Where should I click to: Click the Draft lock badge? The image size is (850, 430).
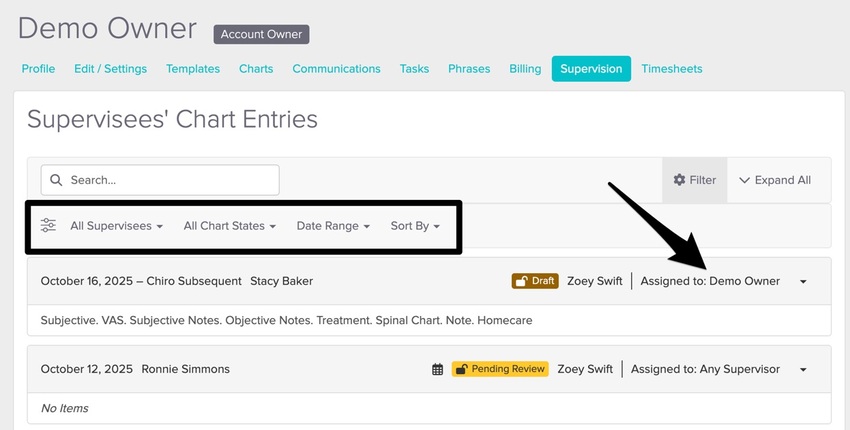534,281
